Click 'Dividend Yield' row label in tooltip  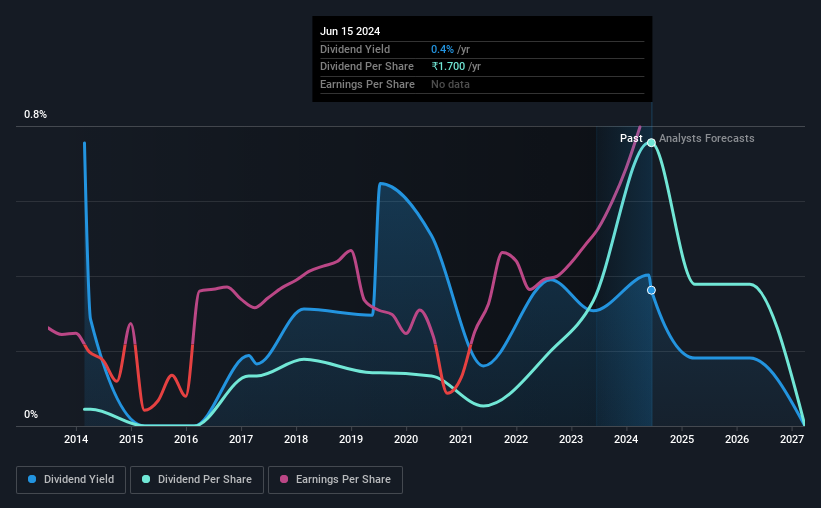click(x=355, y=49)
